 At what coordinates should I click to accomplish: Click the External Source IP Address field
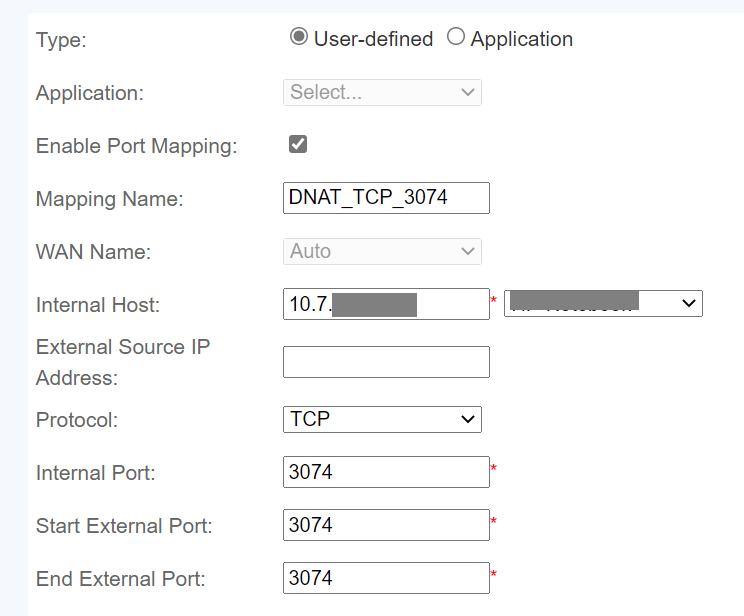click(386, 362)
